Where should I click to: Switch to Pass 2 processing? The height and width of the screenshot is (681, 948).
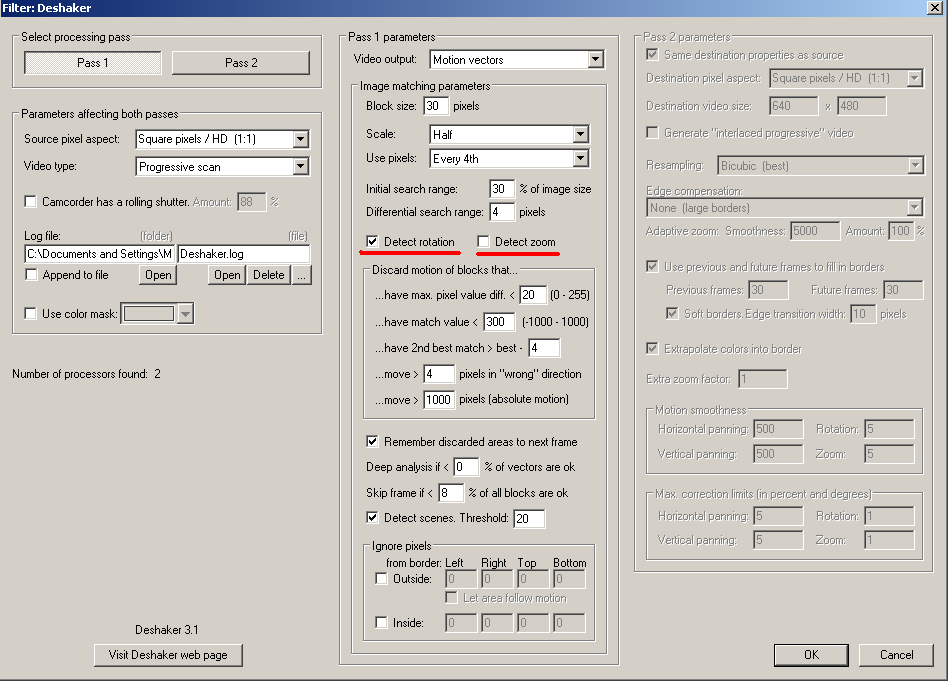click(x=241, y=63)
